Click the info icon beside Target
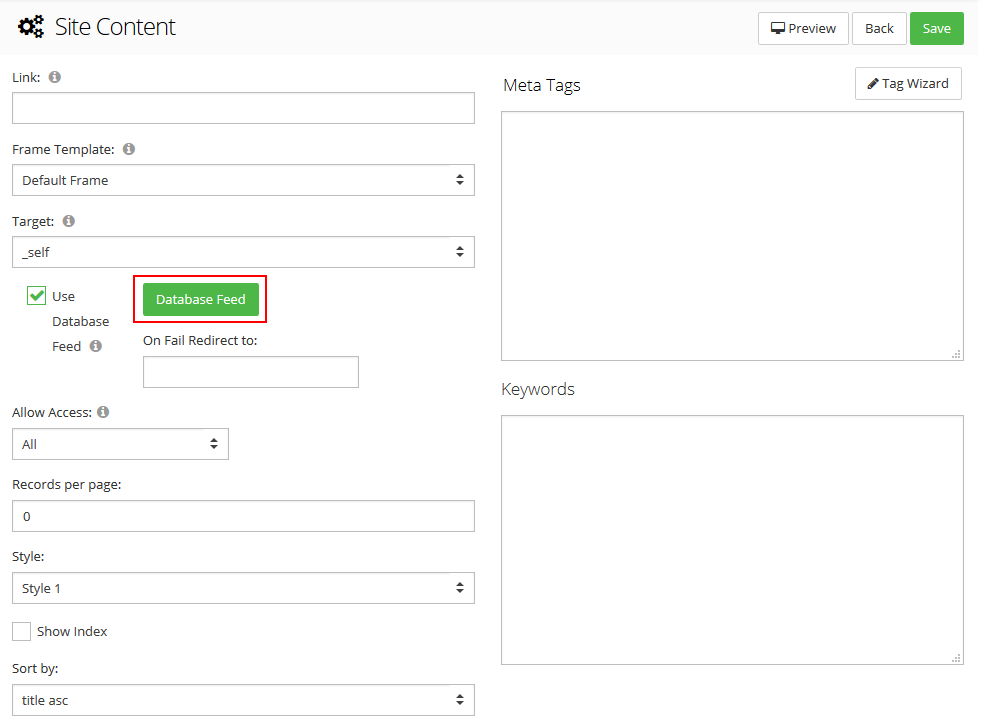 click(x=69, y=221)
